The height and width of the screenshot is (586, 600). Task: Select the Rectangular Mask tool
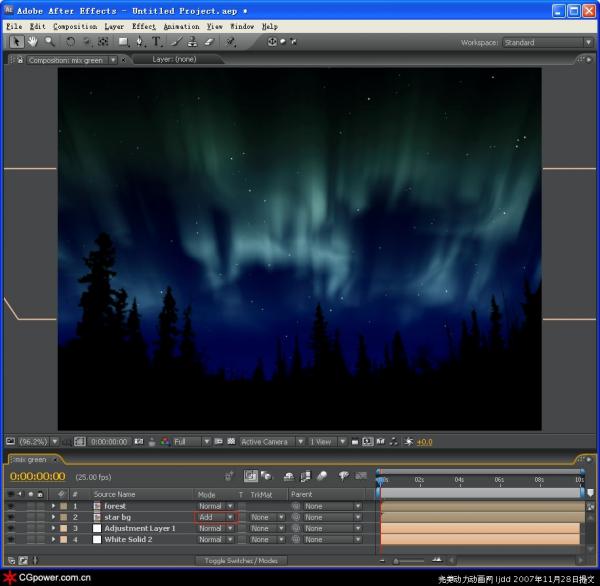click(x=123, y=42)
